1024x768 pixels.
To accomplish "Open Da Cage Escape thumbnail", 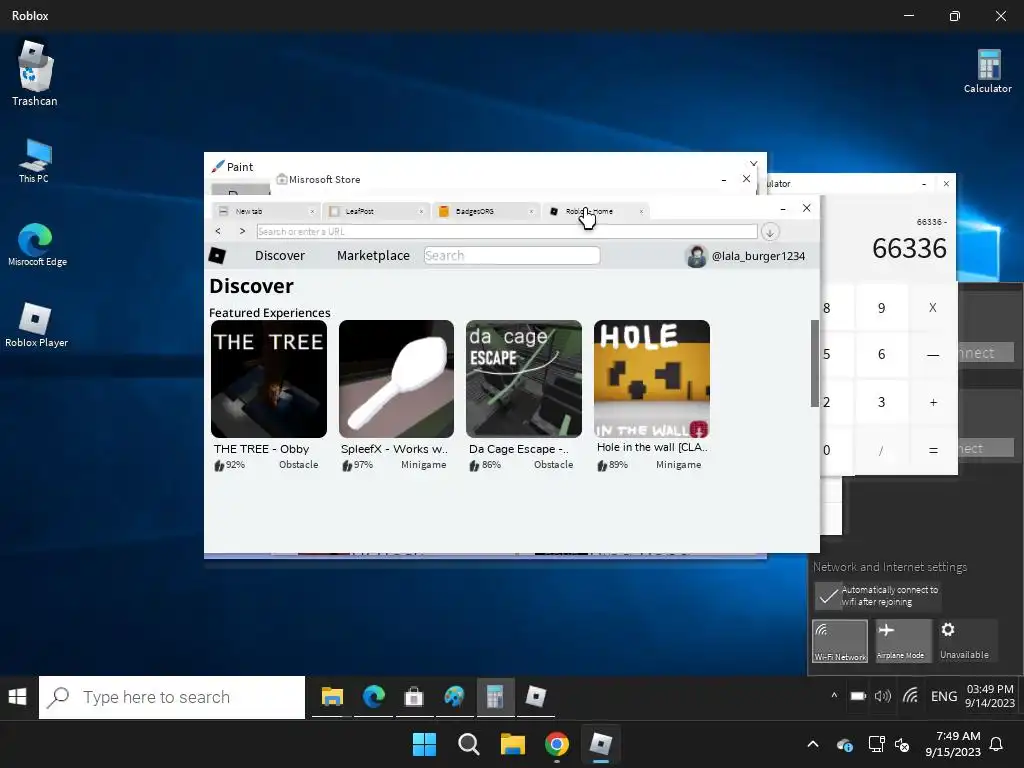I will point(523,379).
